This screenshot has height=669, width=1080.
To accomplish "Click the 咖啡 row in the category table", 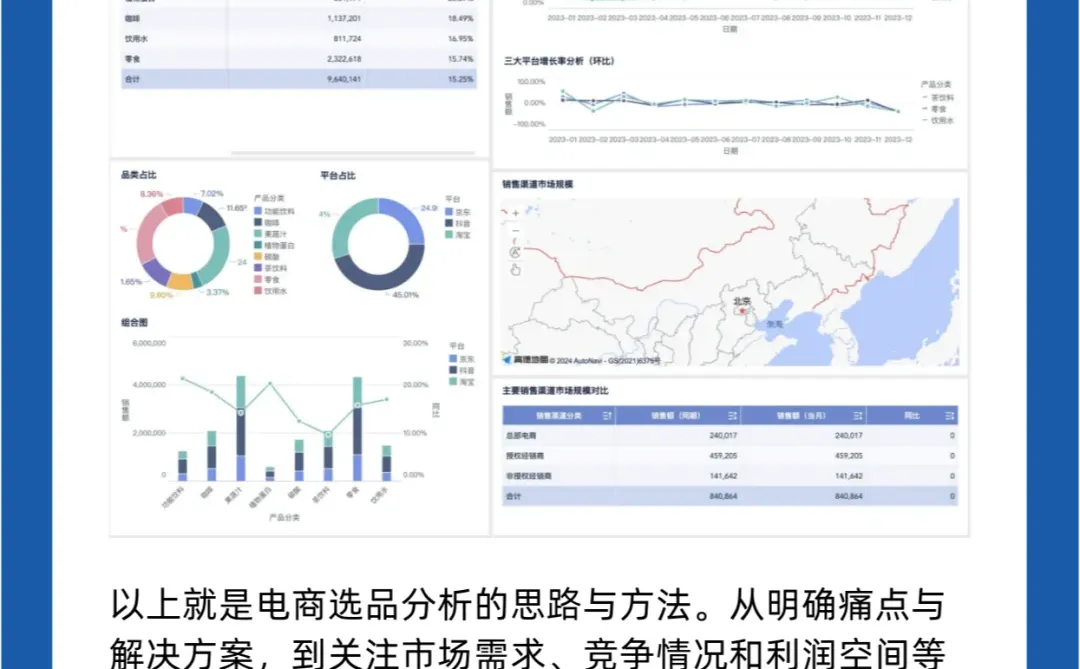I will tap(299, 19).
